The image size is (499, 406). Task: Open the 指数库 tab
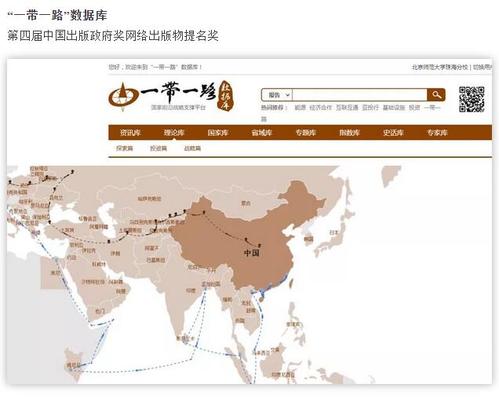tap(350, 133)
